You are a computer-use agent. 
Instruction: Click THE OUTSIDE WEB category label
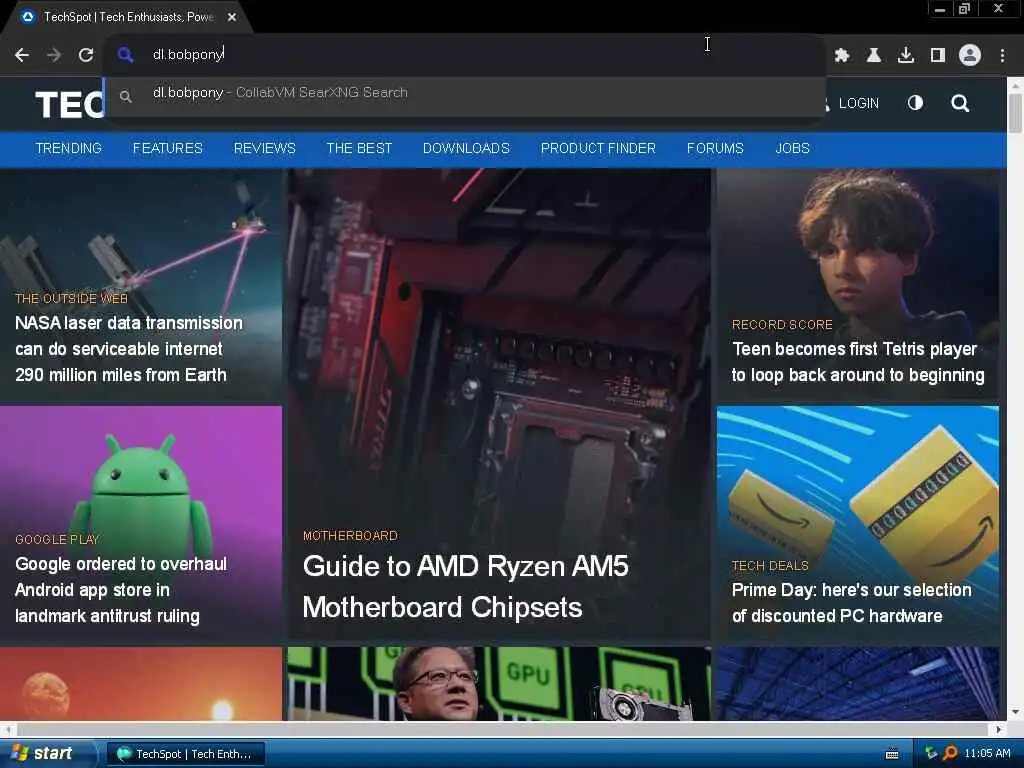(71, 298)
